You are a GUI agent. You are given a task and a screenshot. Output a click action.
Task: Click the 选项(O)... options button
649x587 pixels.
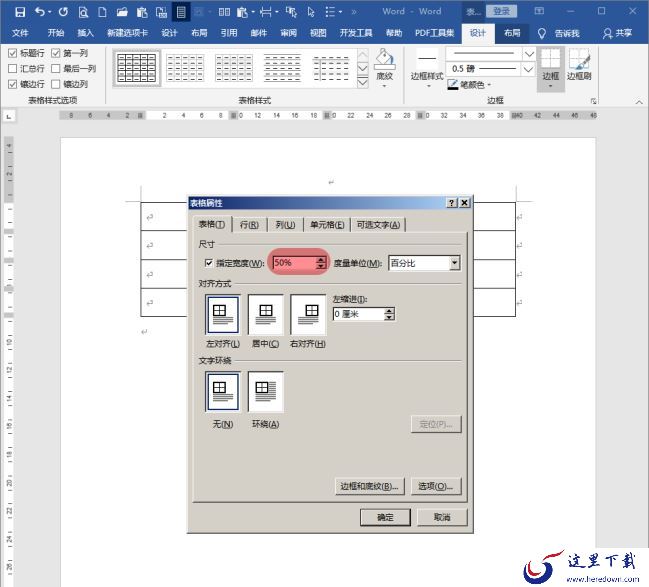point(436,486)
